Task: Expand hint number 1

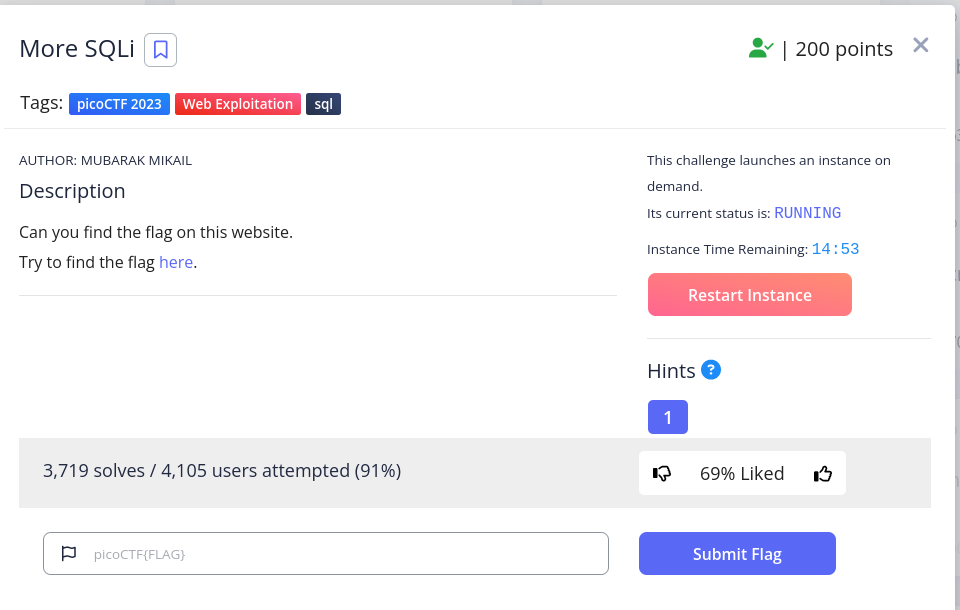Action: pyautogui.click(x=667, y=417)
